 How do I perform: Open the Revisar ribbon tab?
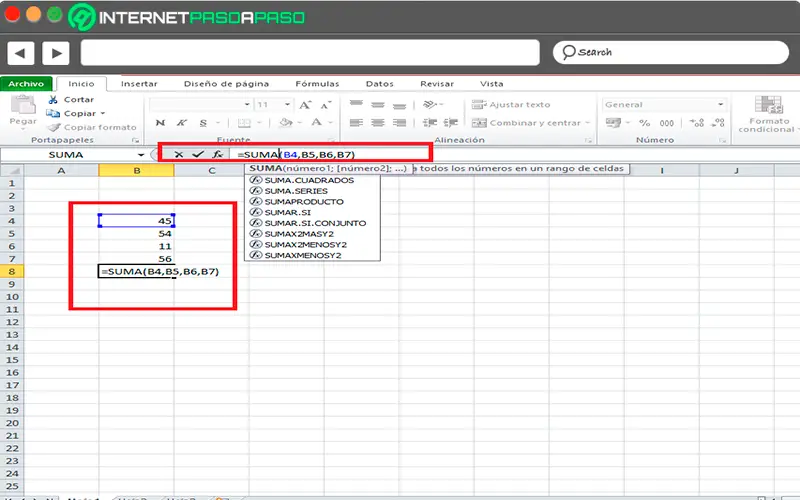437,84
